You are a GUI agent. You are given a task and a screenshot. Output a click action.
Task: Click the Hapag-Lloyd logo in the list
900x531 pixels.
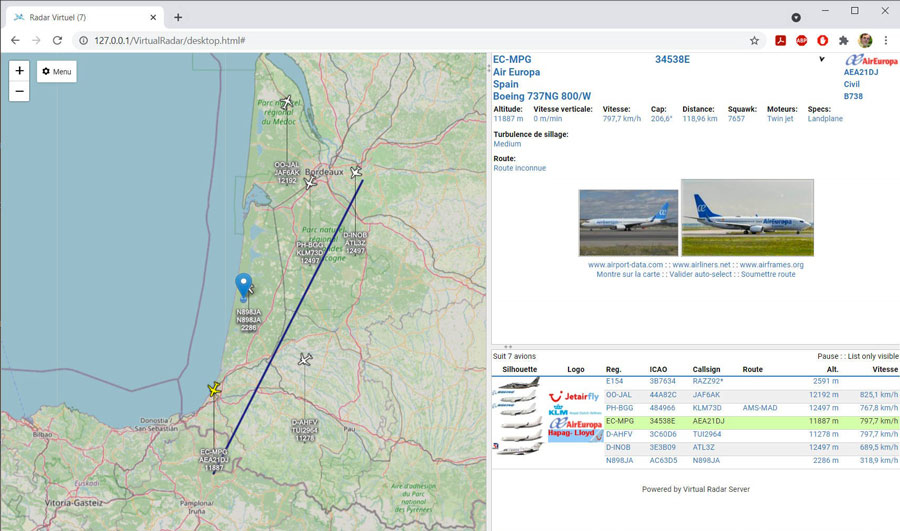(x=575, y=435)
